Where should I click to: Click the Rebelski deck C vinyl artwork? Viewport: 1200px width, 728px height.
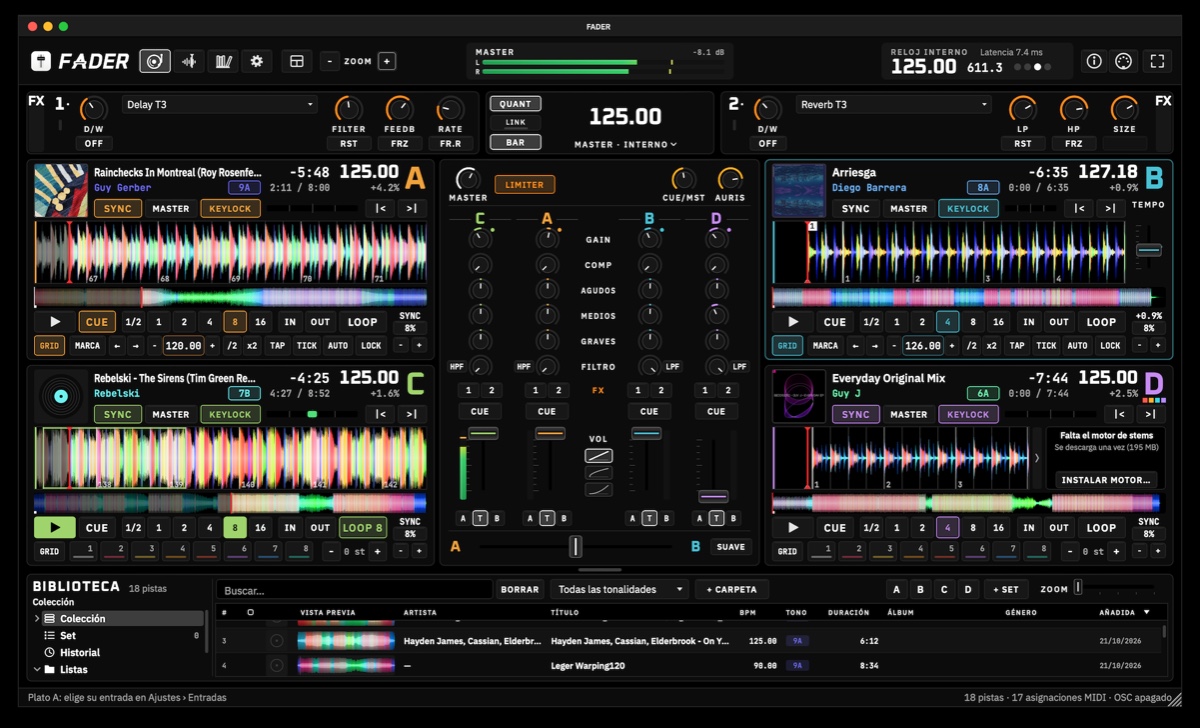60,396
